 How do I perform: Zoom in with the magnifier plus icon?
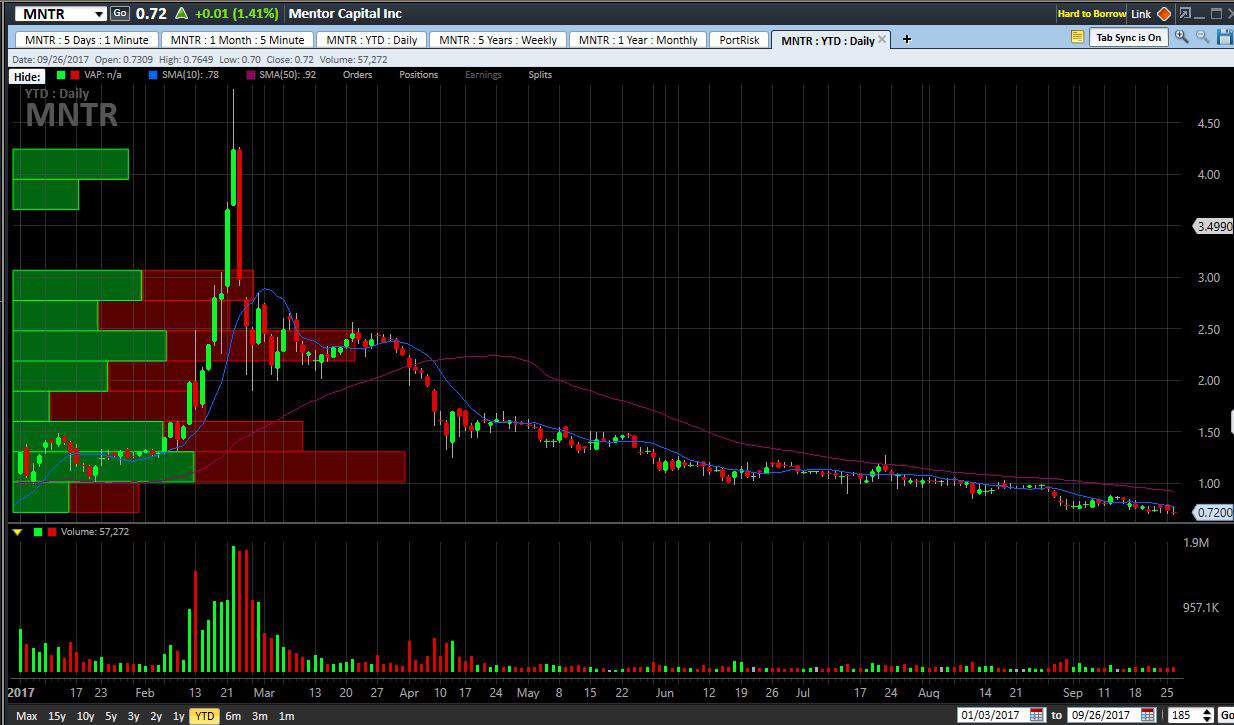1181,37
